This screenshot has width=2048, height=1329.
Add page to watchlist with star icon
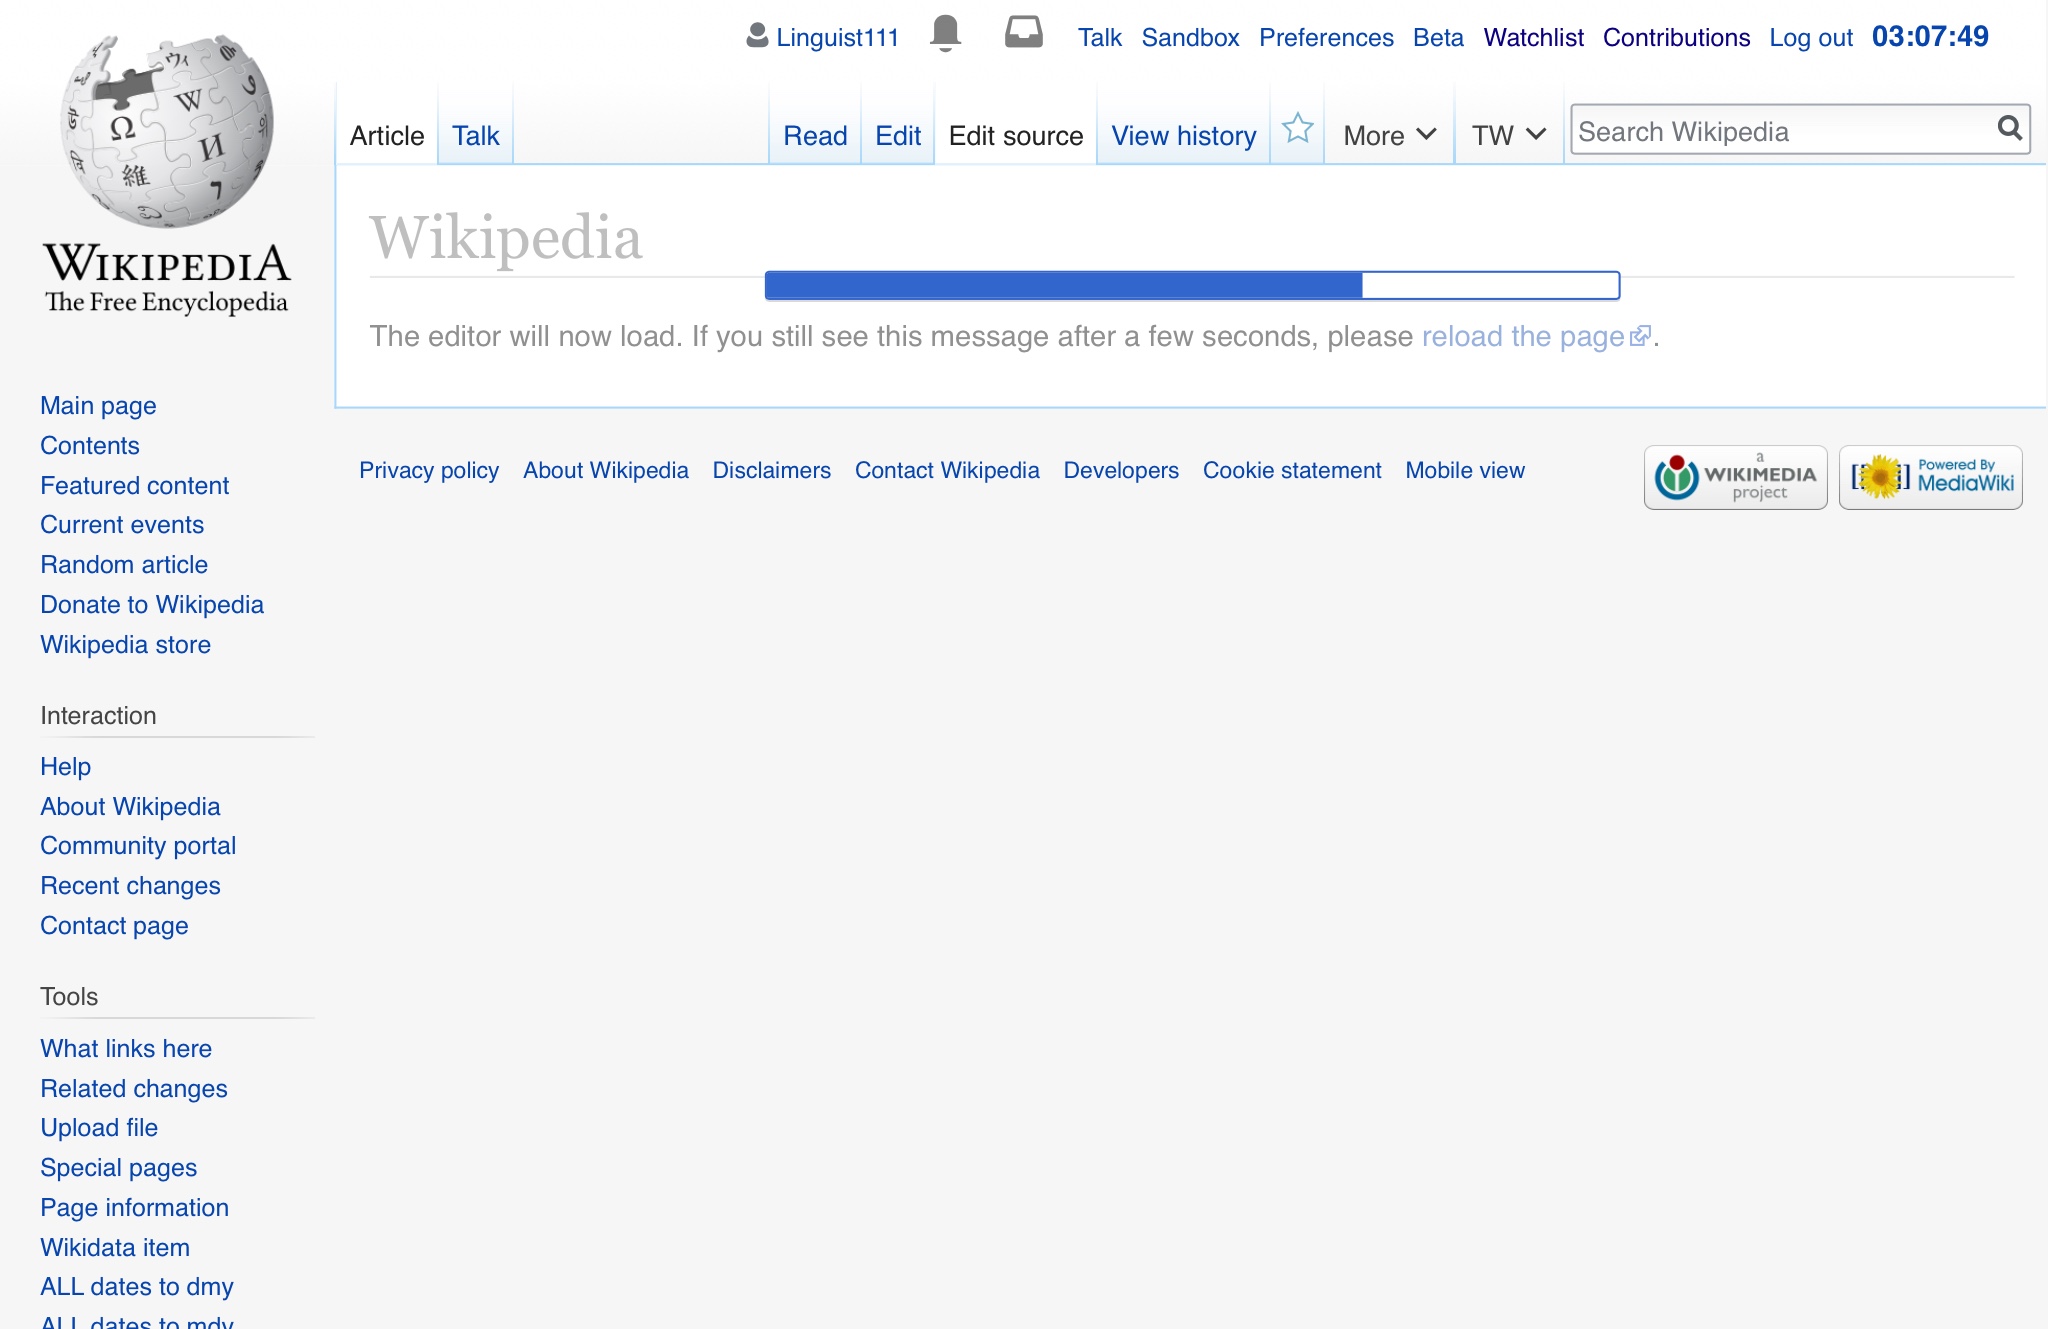[x=1297, y=129]
